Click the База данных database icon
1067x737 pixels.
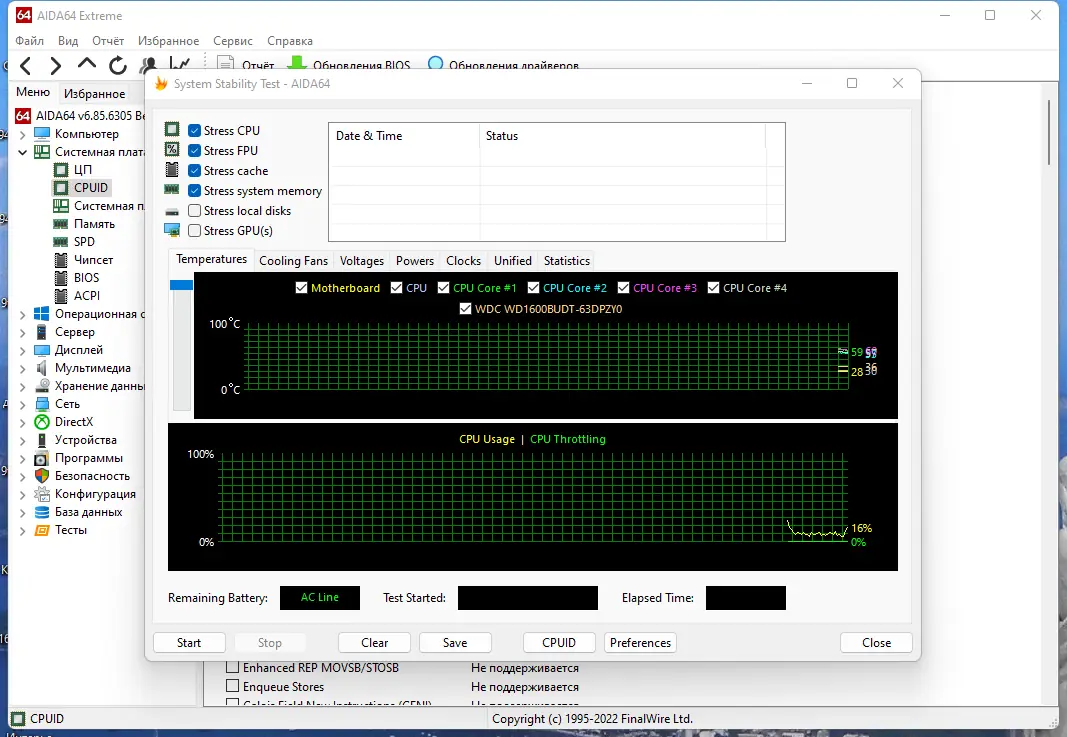click(x=42, y=512)
